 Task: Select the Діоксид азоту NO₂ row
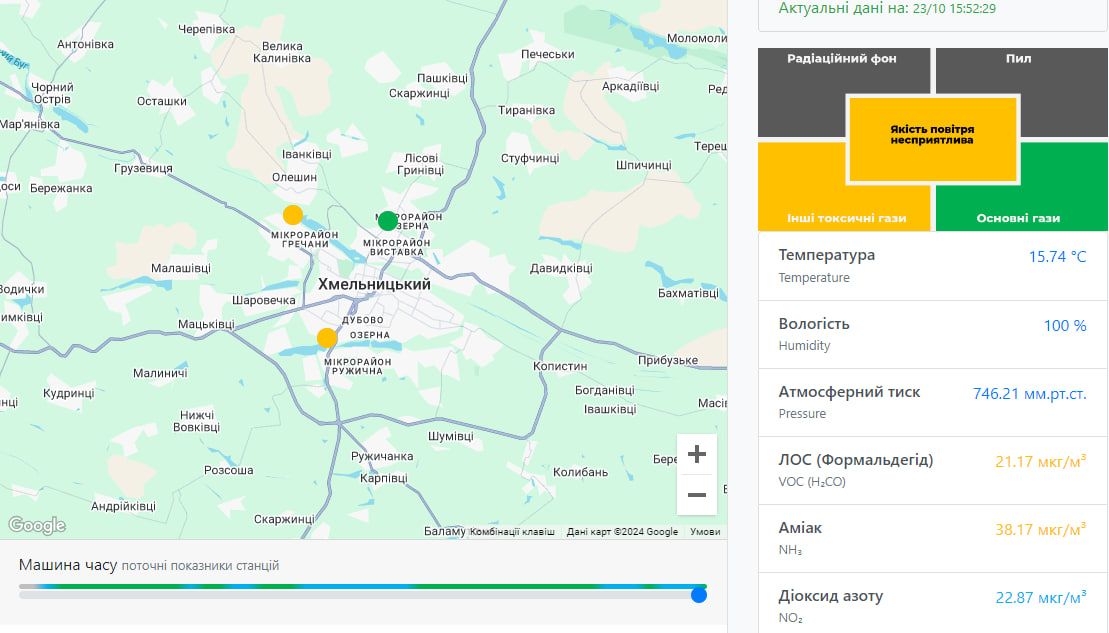(932, 604)
